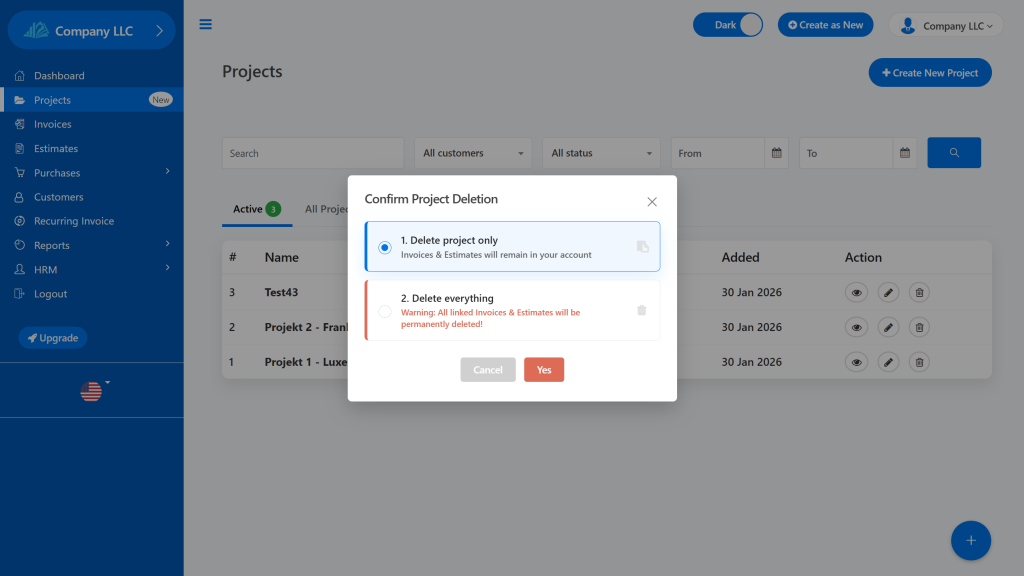Viewport: 1024px width, 576px height.
Task: Click the floating blue plus button
Action: [x=970, y=541]
